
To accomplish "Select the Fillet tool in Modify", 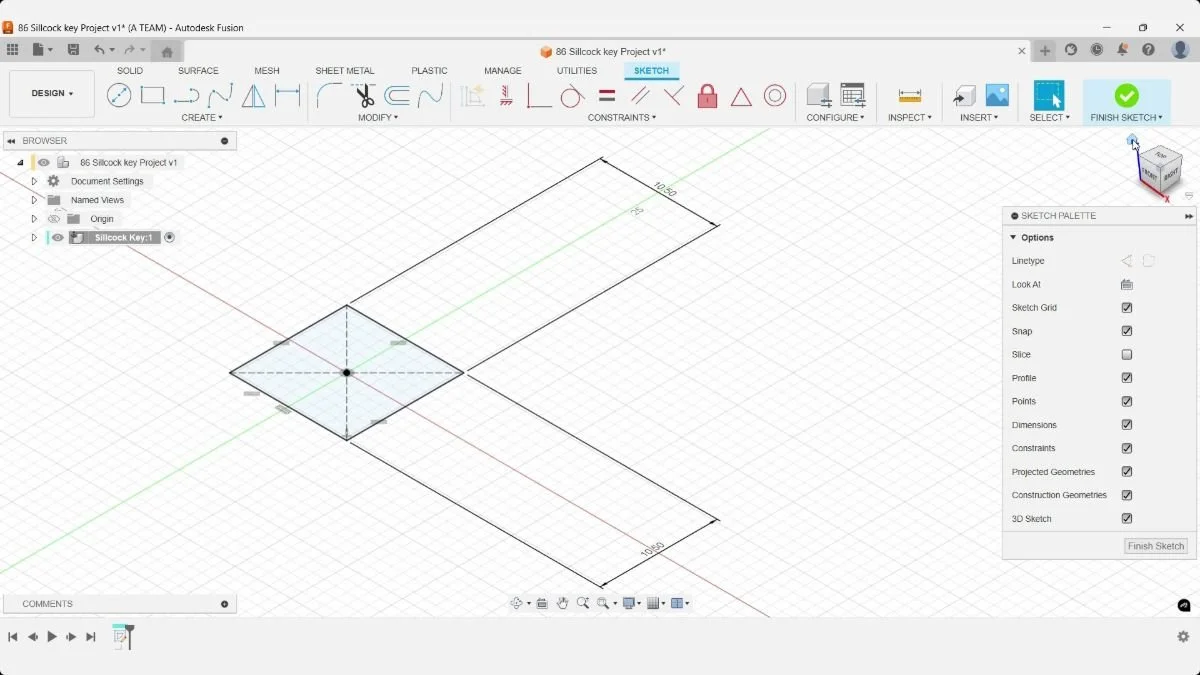I will pyautogui.click(x=329, y=96).
